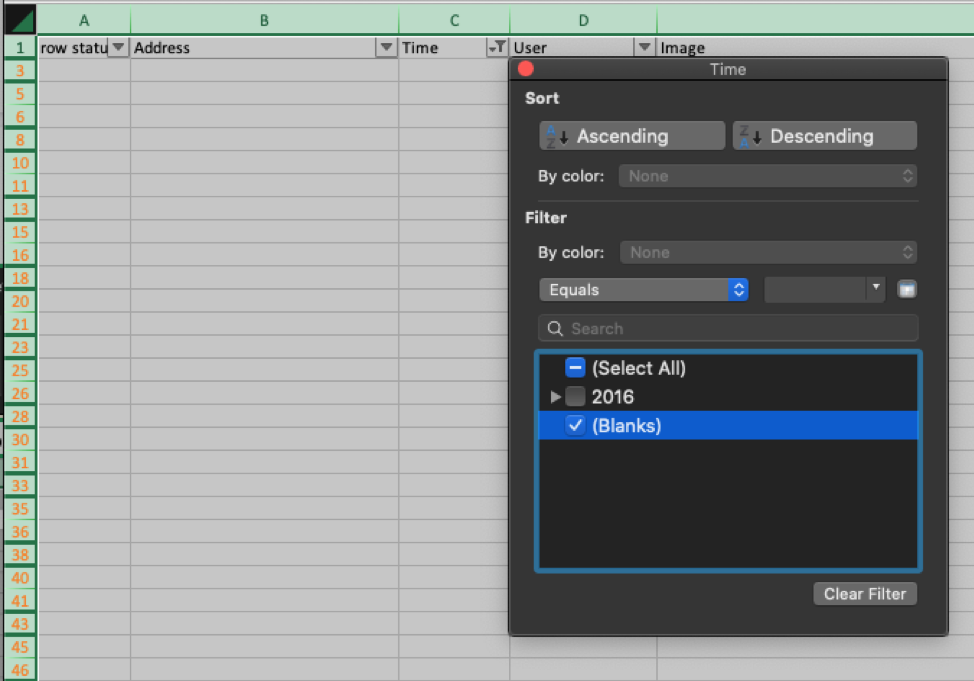Open the Time column filter button
Viewport: 974px width, 681px height.
point(497,47)
